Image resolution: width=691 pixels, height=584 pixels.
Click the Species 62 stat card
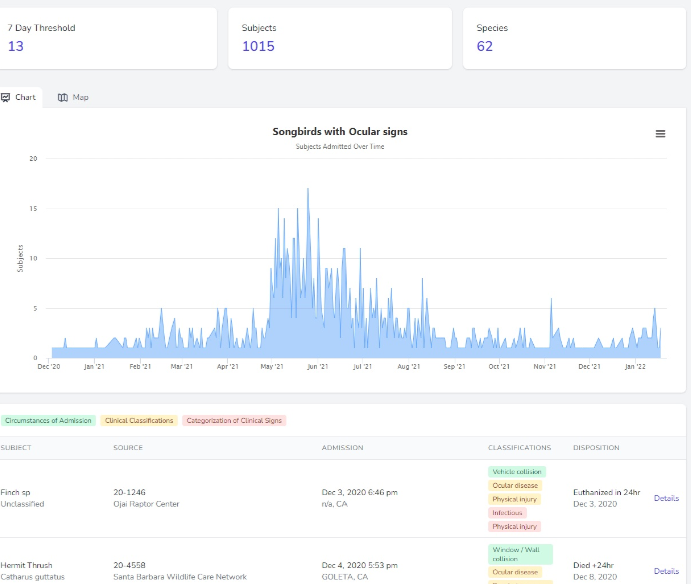pos(574,38)
